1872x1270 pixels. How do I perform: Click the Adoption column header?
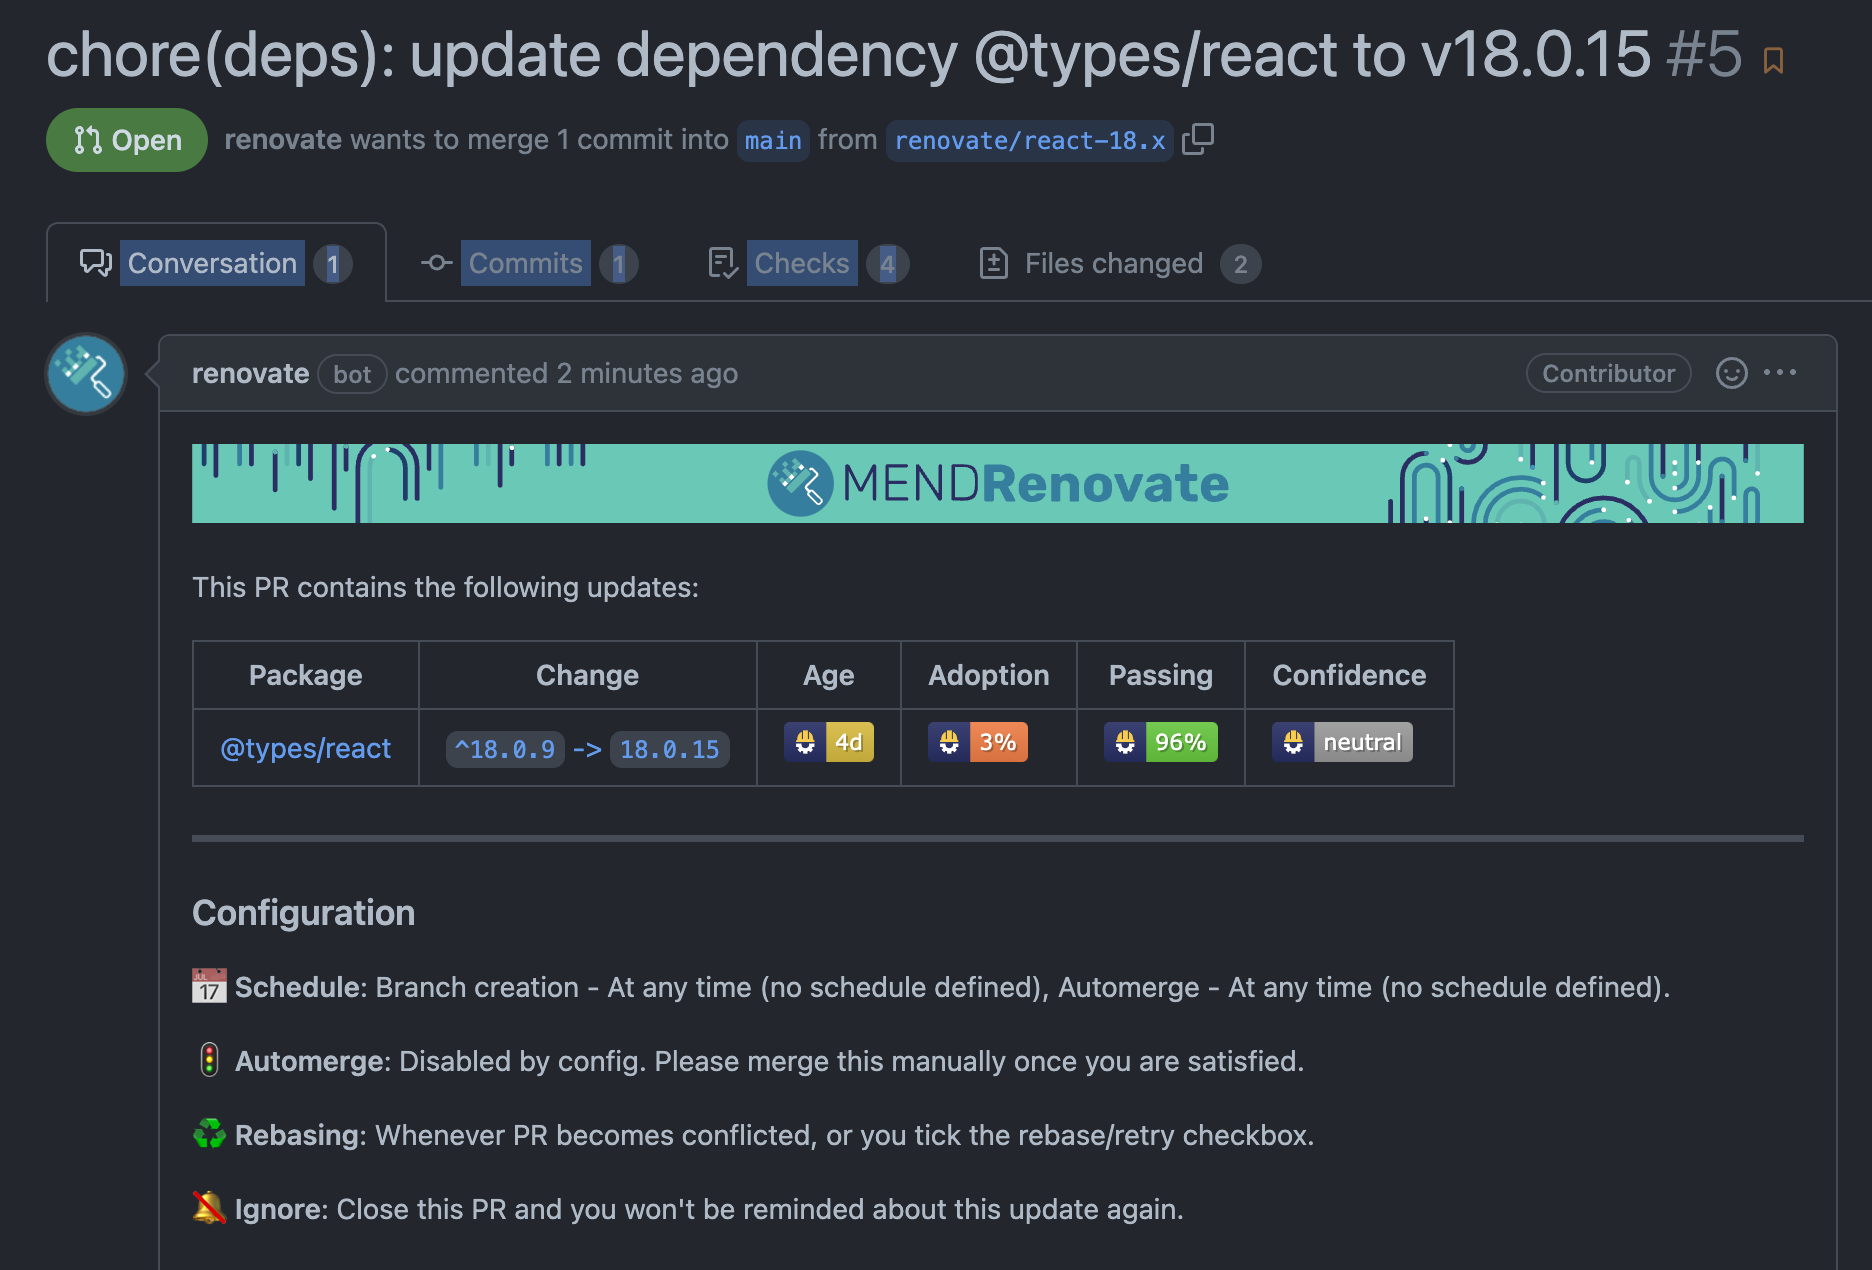(989, 675)
